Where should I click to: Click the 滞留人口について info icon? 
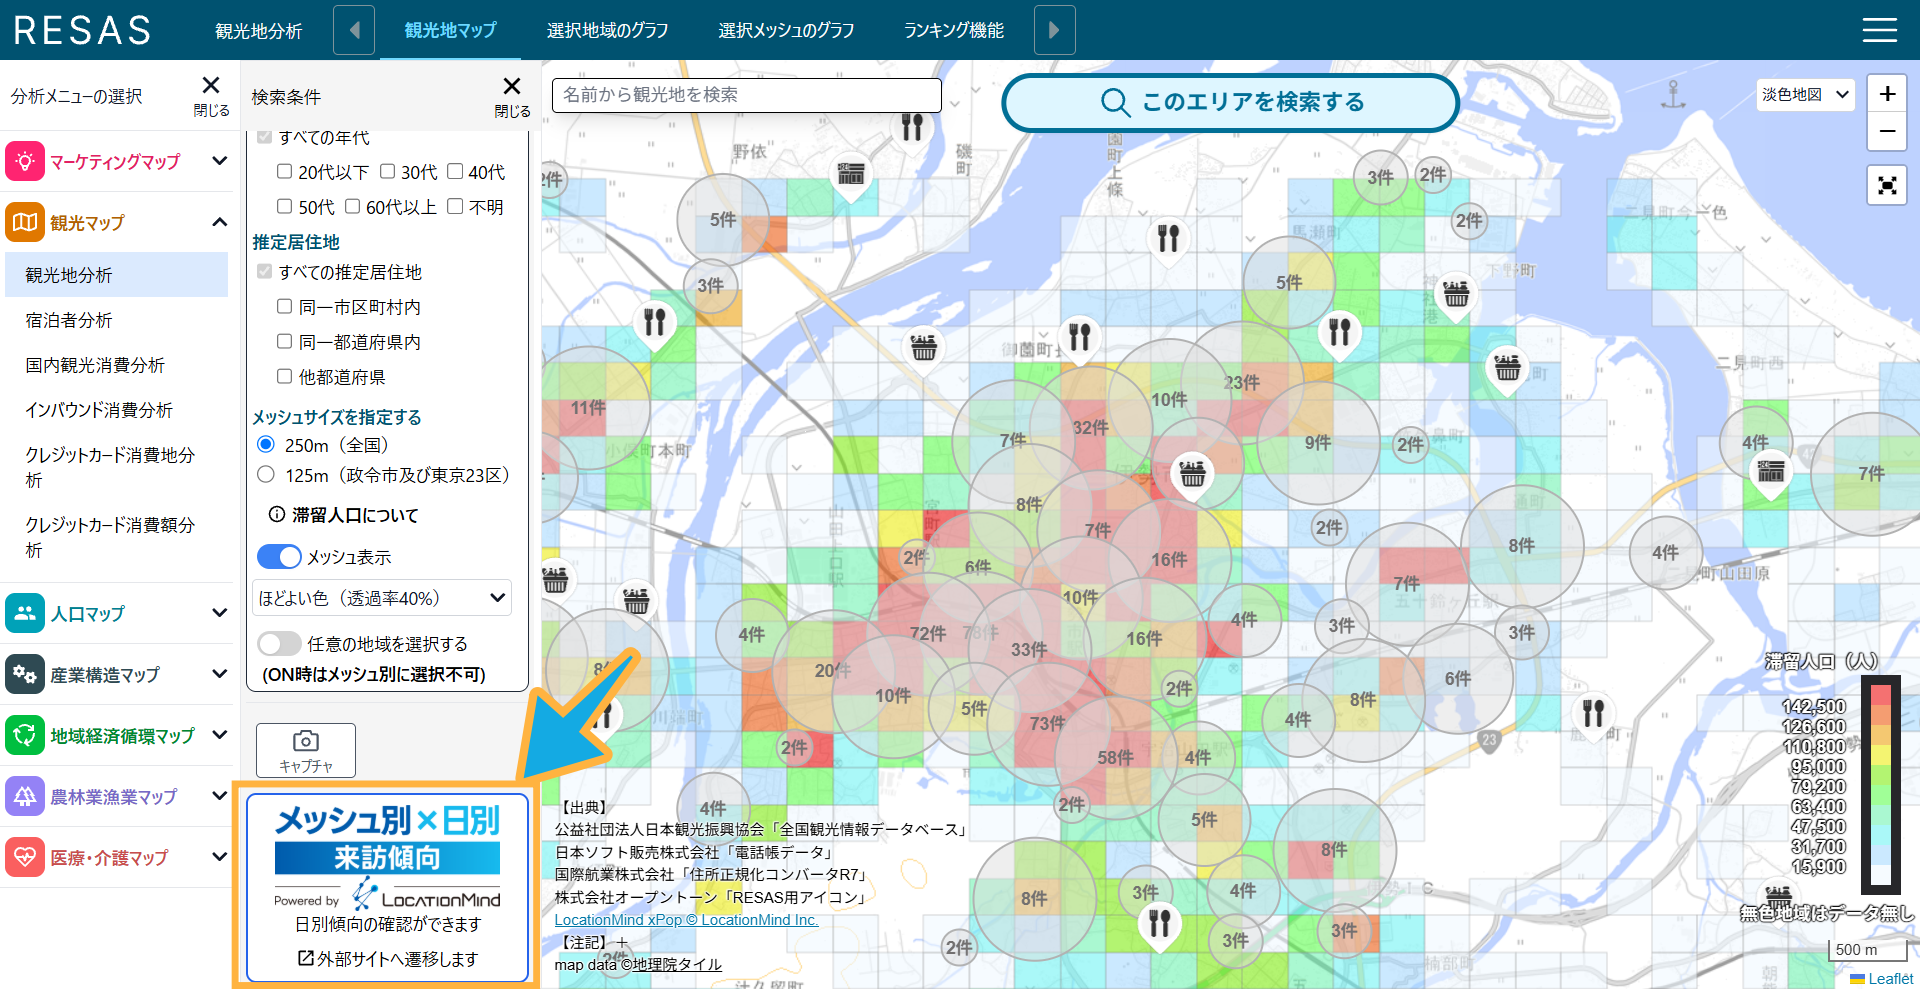(x=277, y=514)
